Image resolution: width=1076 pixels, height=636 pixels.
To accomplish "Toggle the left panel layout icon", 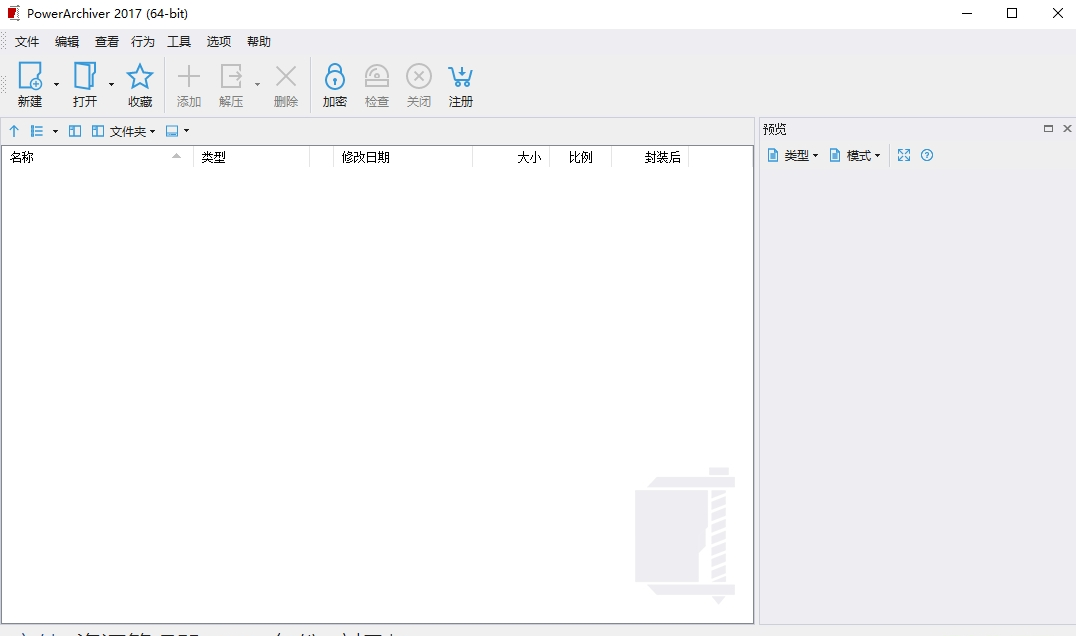I will 75,131.
